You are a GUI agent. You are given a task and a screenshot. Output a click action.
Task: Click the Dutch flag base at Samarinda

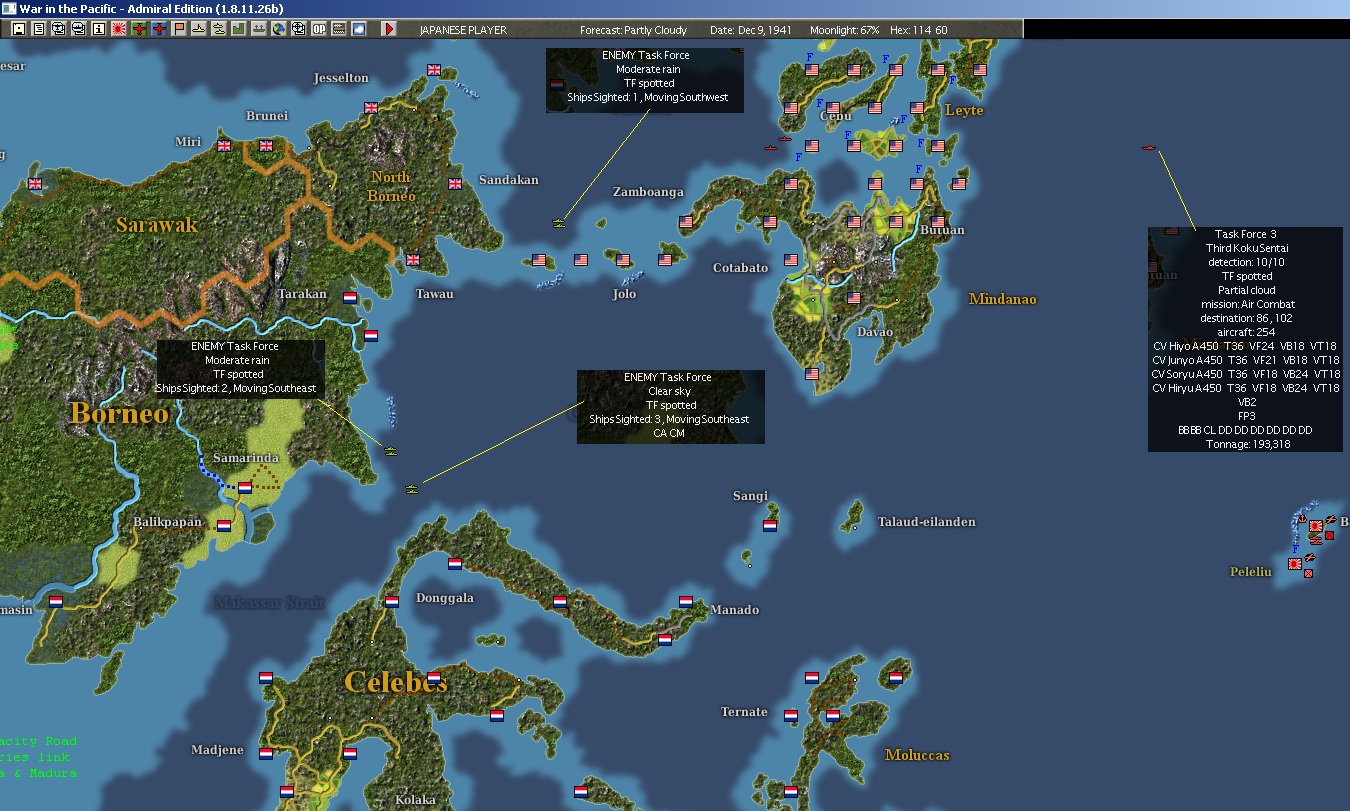tap(244, 488)
